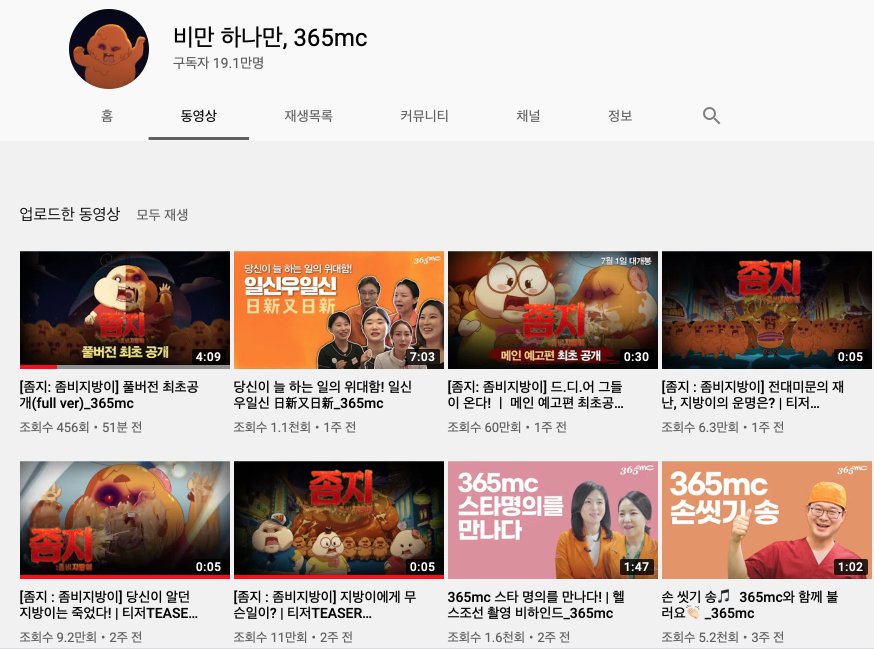Open the 일신우일신 video thumbnail
This screenshot has height=649, width=874.
339,309
